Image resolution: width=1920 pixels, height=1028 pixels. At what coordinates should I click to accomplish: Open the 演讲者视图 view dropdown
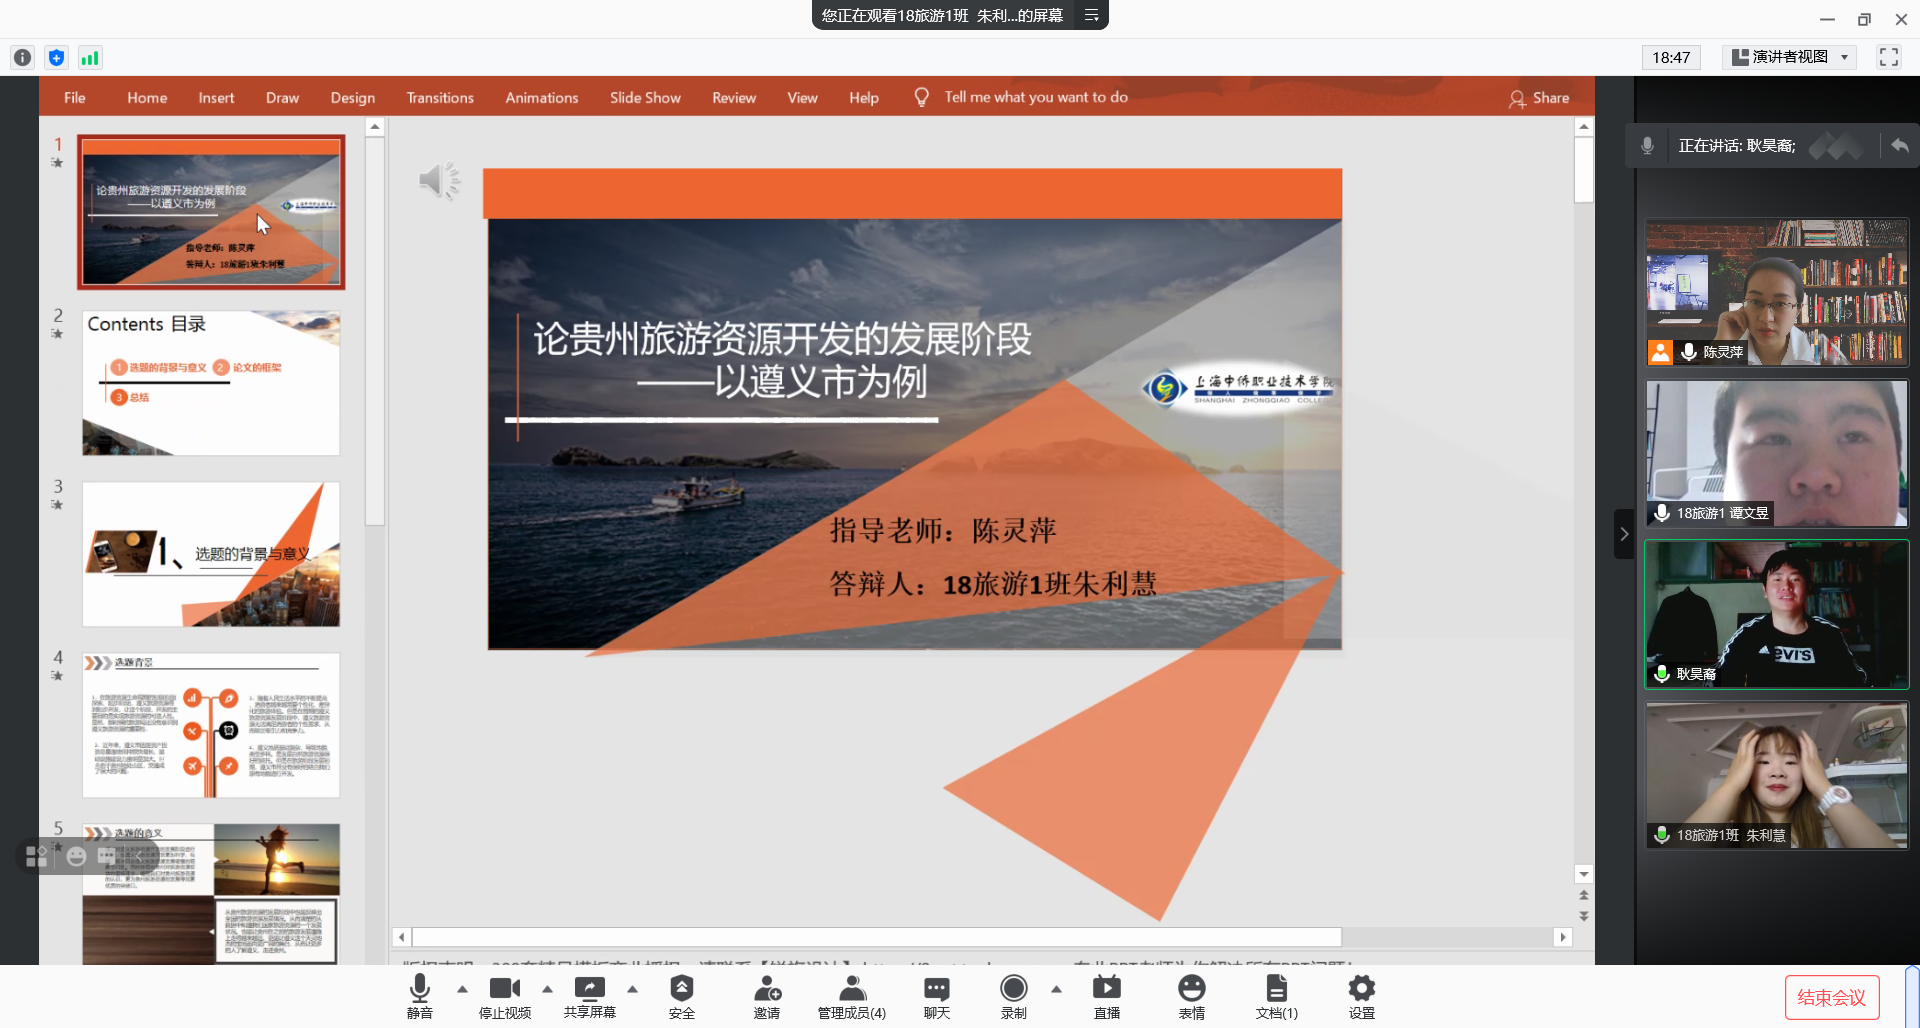[x=1790, y=57]
